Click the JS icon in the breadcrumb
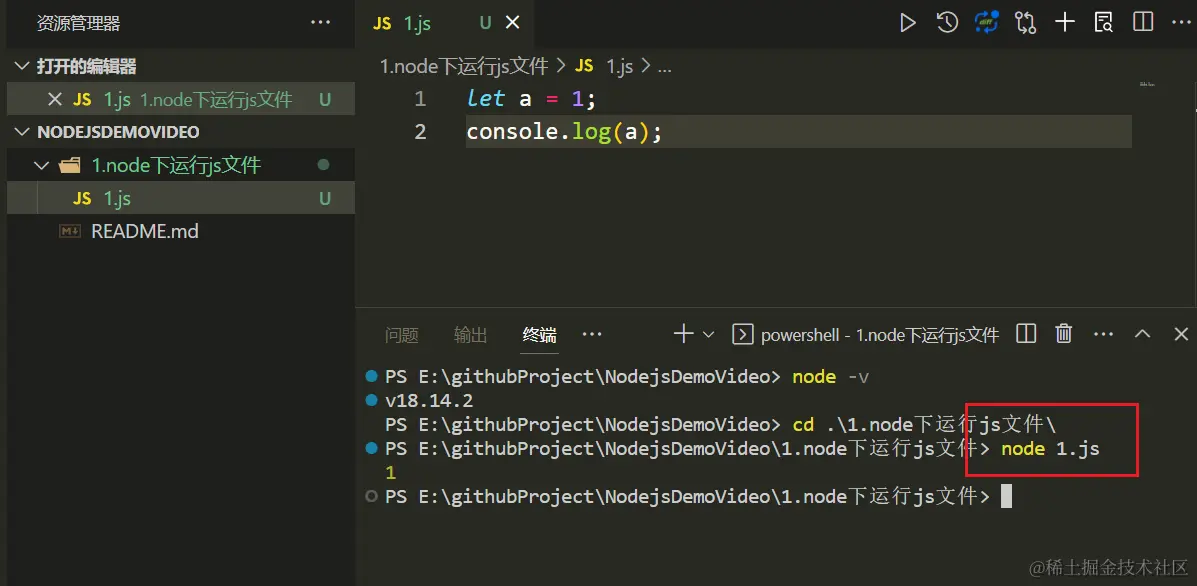This screenshot has height=586, width=1197. pos(584,66)
